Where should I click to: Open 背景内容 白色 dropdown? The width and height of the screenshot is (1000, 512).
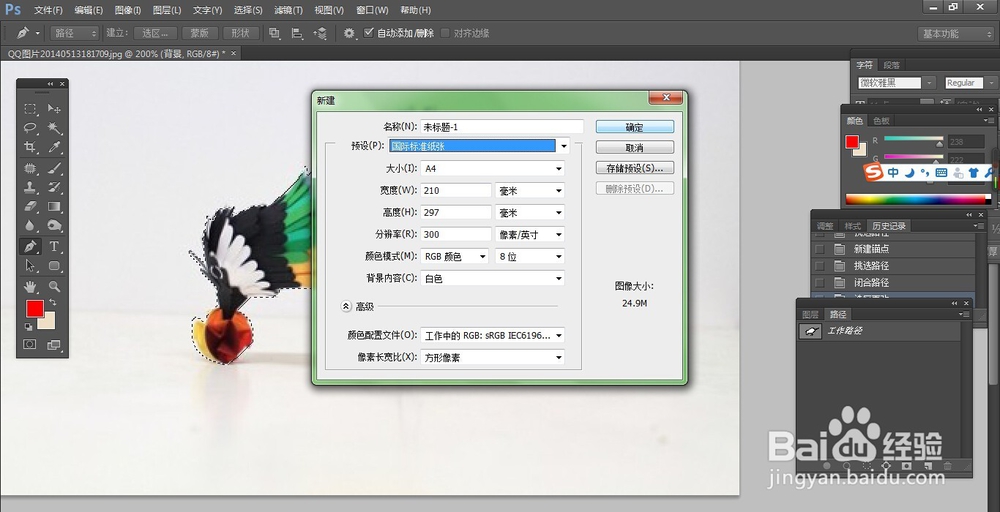coord(492,279)
